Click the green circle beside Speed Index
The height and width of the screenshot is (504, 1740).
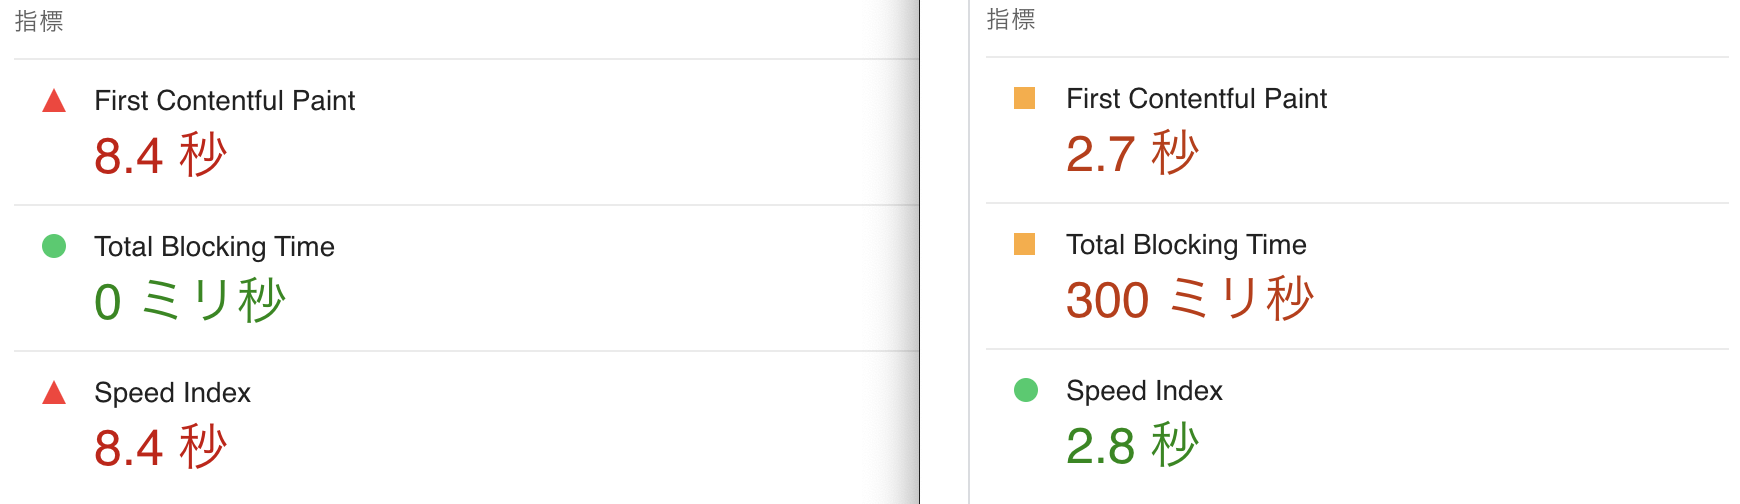point(1025,390)
